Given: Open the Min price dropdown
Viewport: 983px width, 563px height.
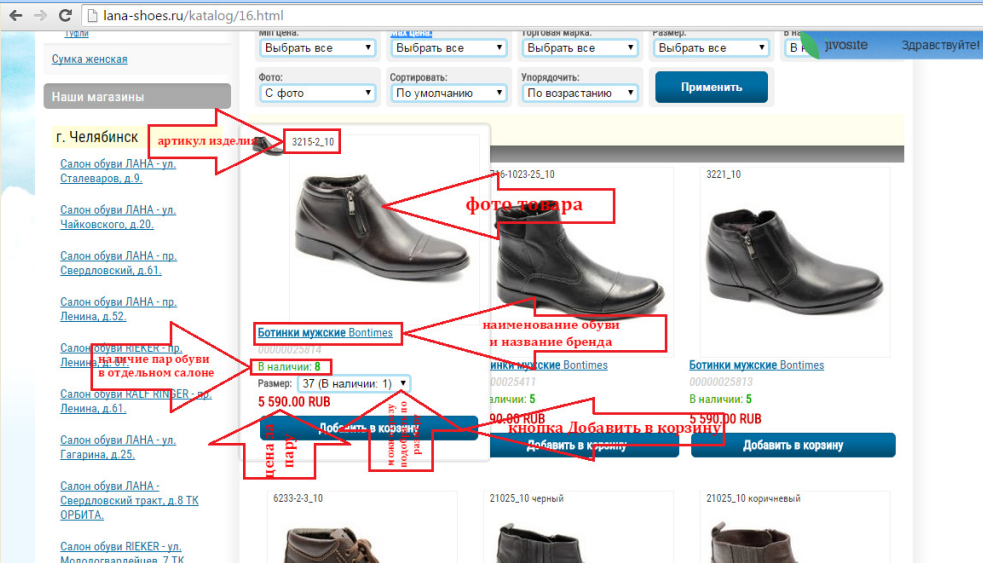Looking at the screenshot, I should click(x=317, y=48).
